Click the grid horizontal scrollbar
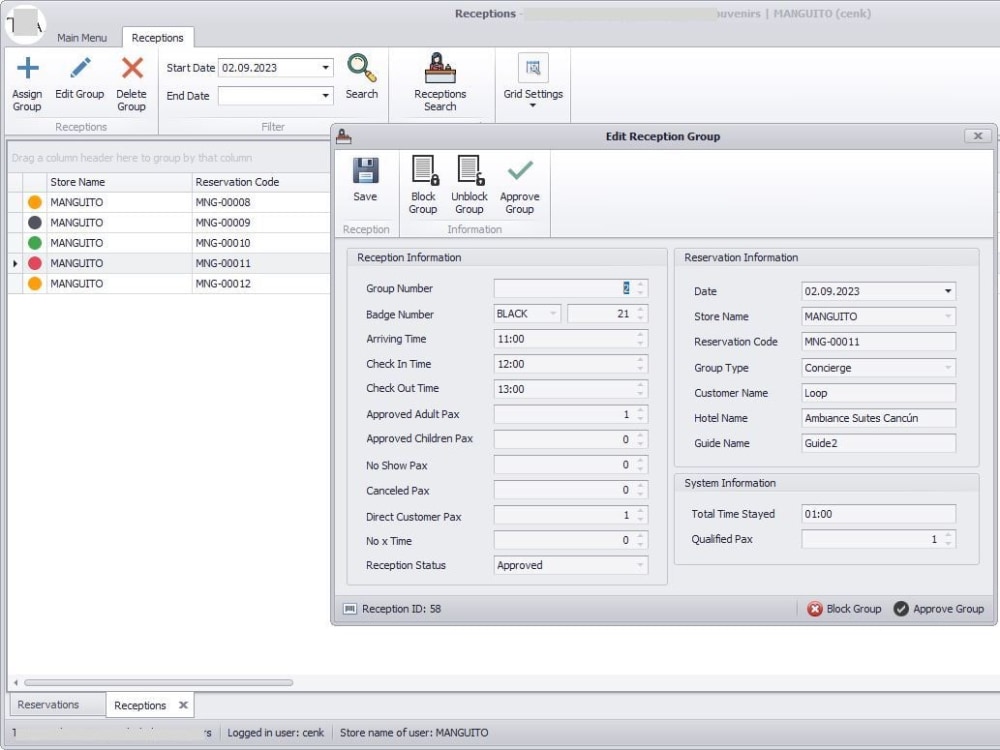The width and height of the screenshot is (1000, 750). pyautogui.click(x=158, y=682)
